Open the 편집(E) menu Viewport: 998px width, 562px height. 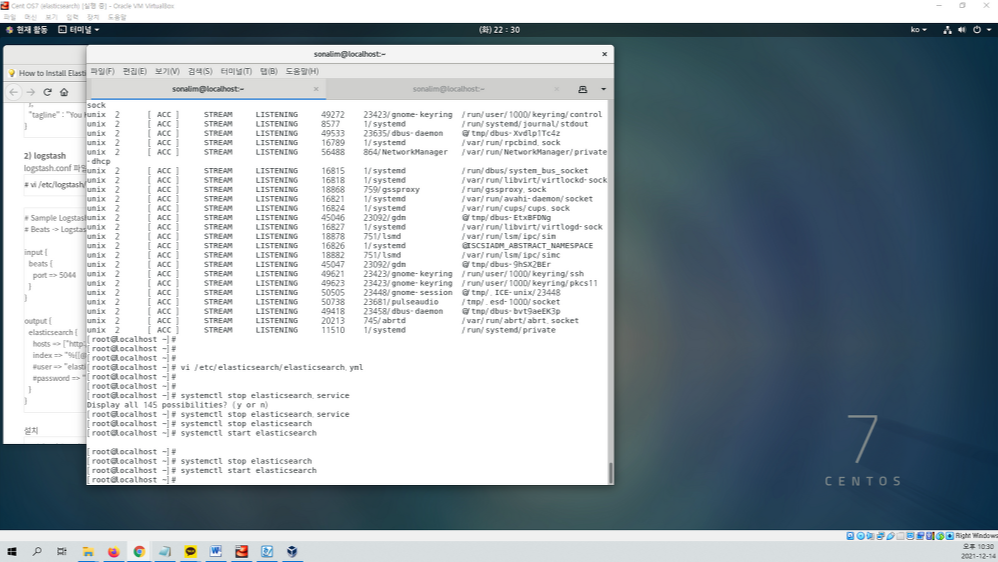134,71
